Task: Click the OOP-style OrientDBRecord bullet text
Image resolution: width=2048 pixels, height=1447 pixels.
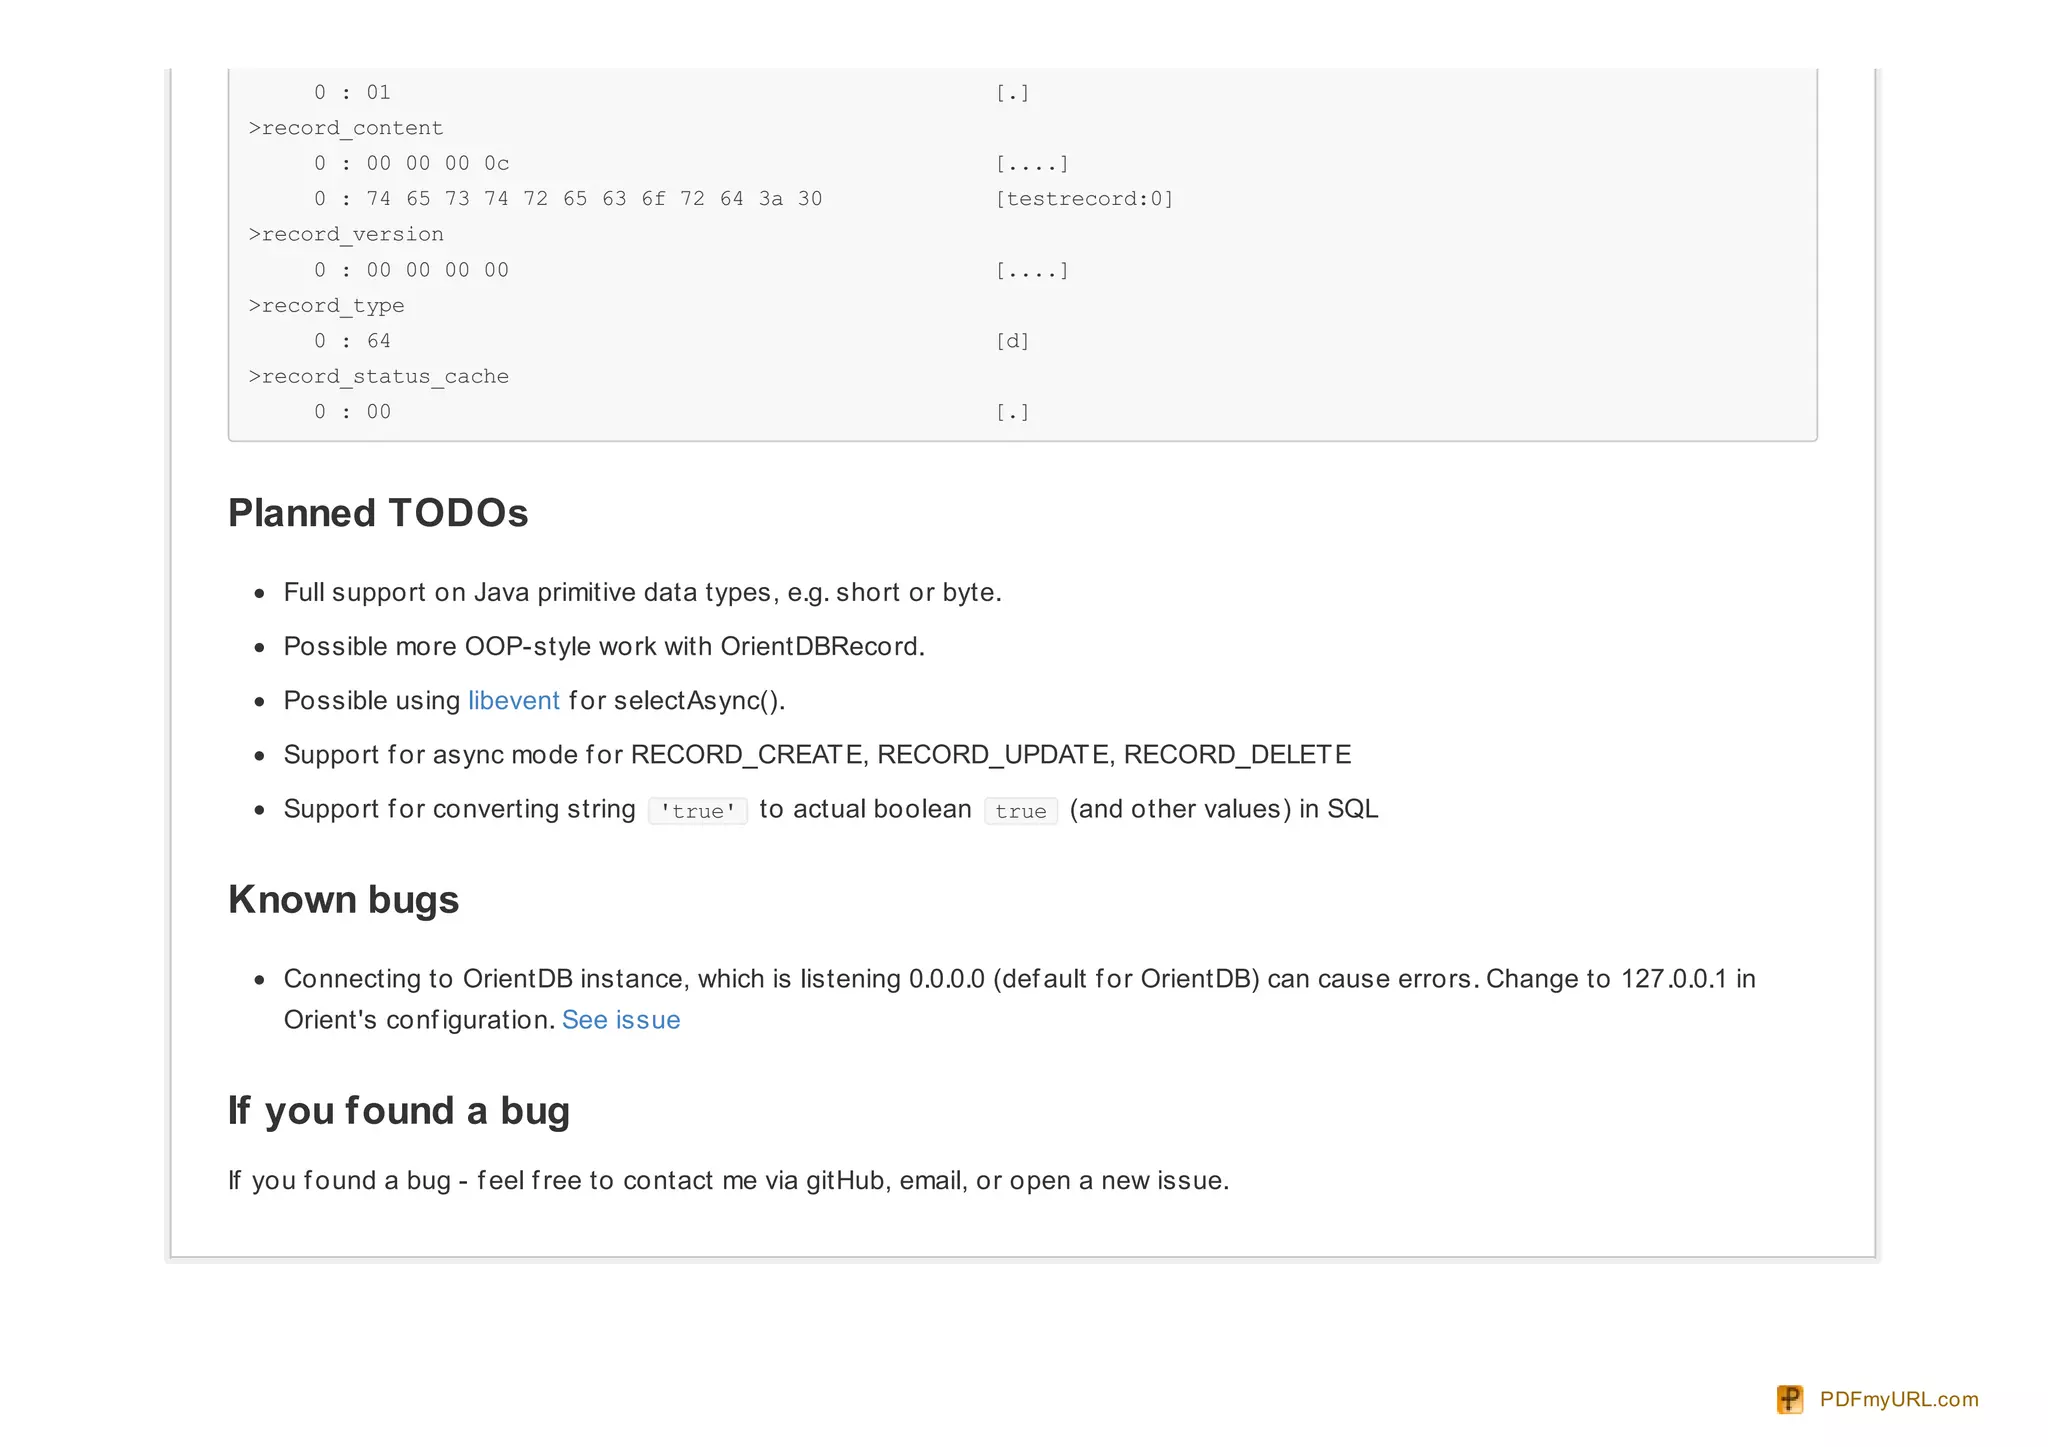Action: (x=604, y=646)
